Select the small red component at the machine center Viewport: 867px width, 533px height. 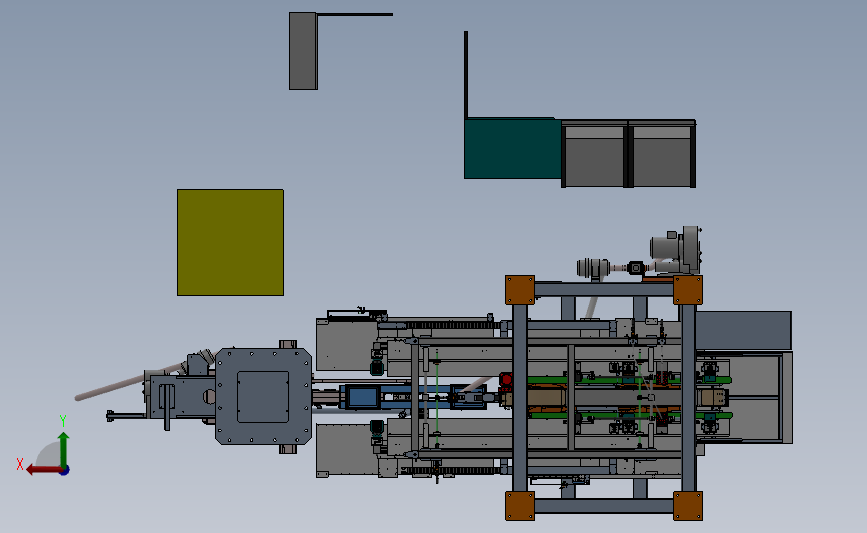[505, 379]
